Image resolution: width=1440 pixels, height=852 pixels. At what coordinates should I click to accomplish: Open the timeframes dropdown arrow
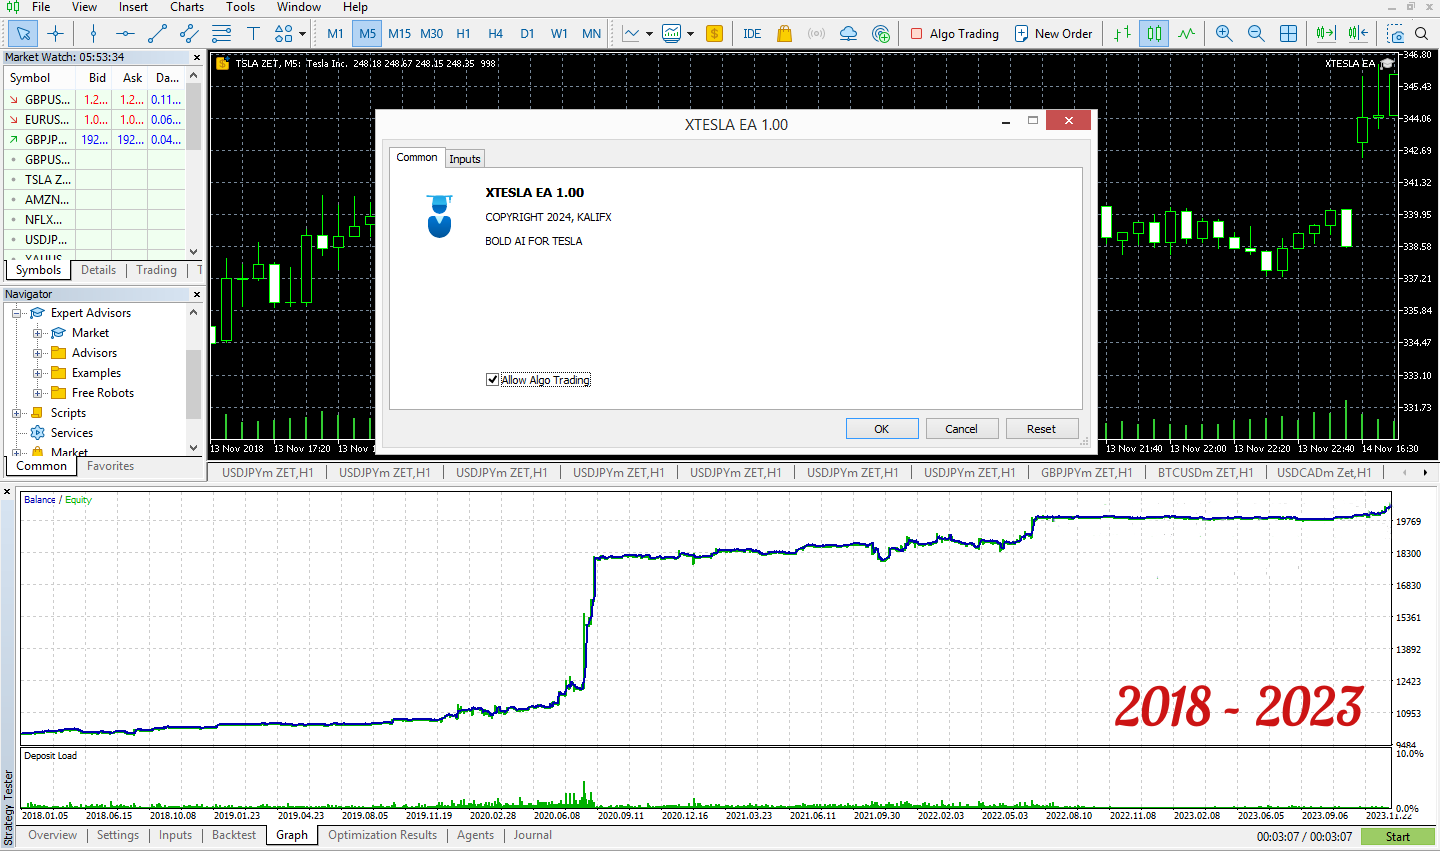(x=648, y=33)
